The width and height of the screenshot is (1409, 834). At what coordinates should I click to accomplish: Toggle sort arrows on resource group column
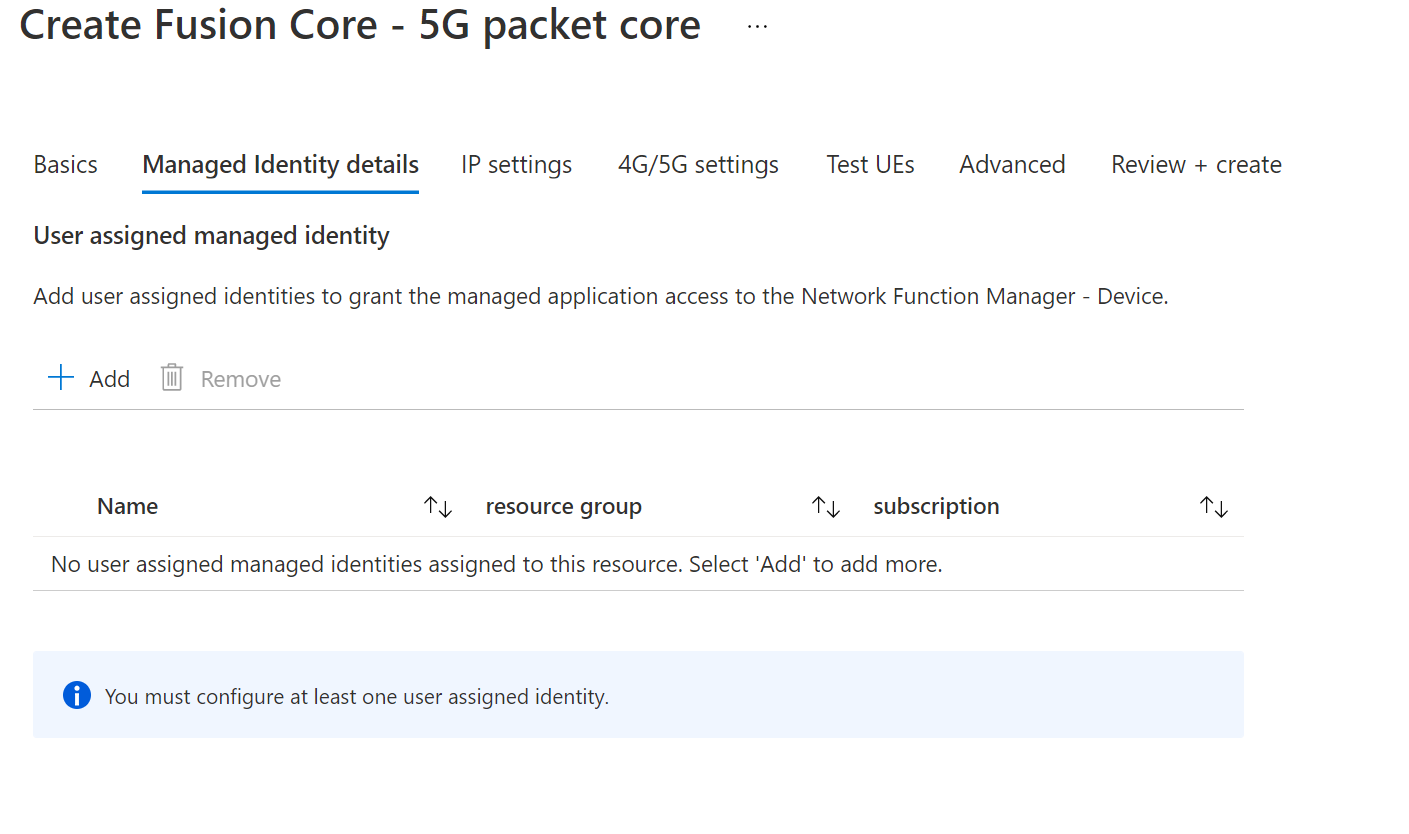[825, 507]
